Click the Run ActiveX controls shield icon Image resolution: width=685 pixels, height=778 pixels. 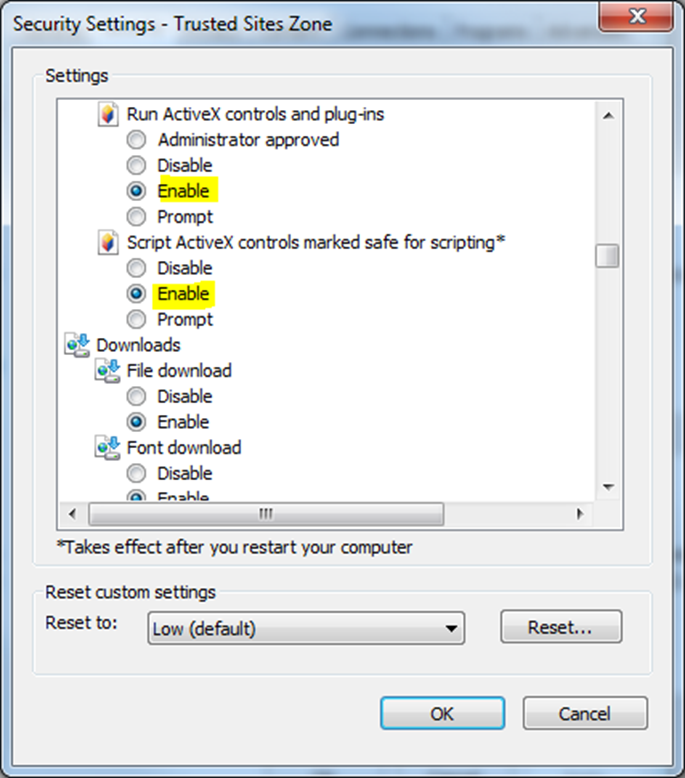pos(107,114)
